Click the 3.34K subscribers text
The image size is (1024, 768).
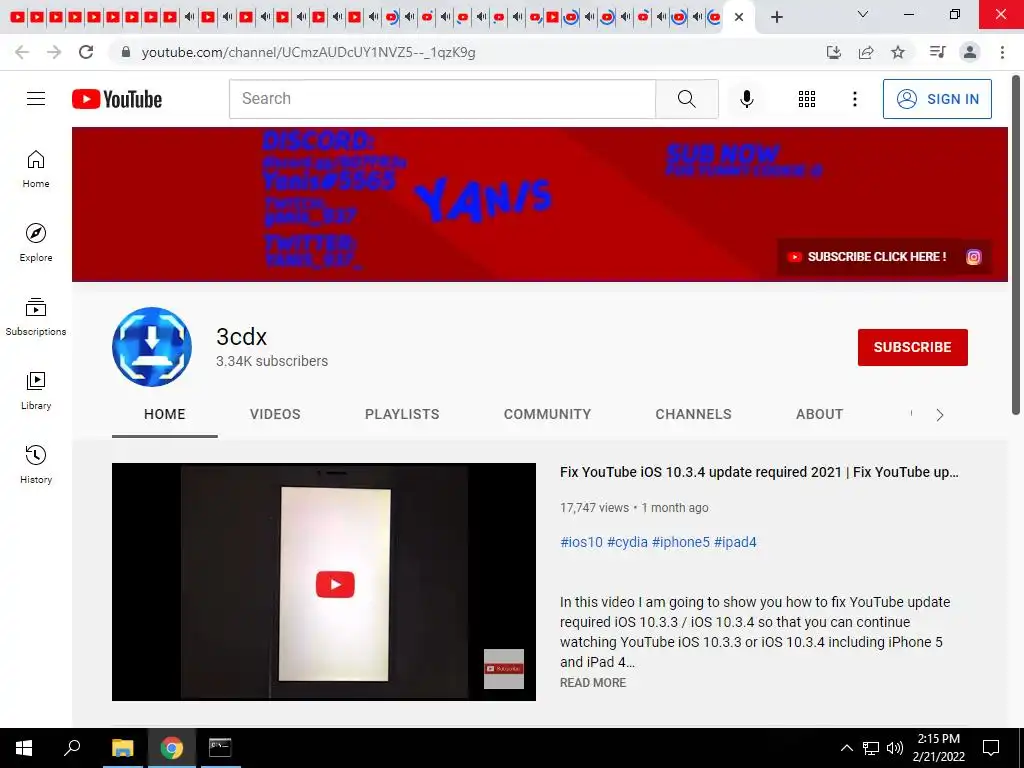click(x=272, y=361)
